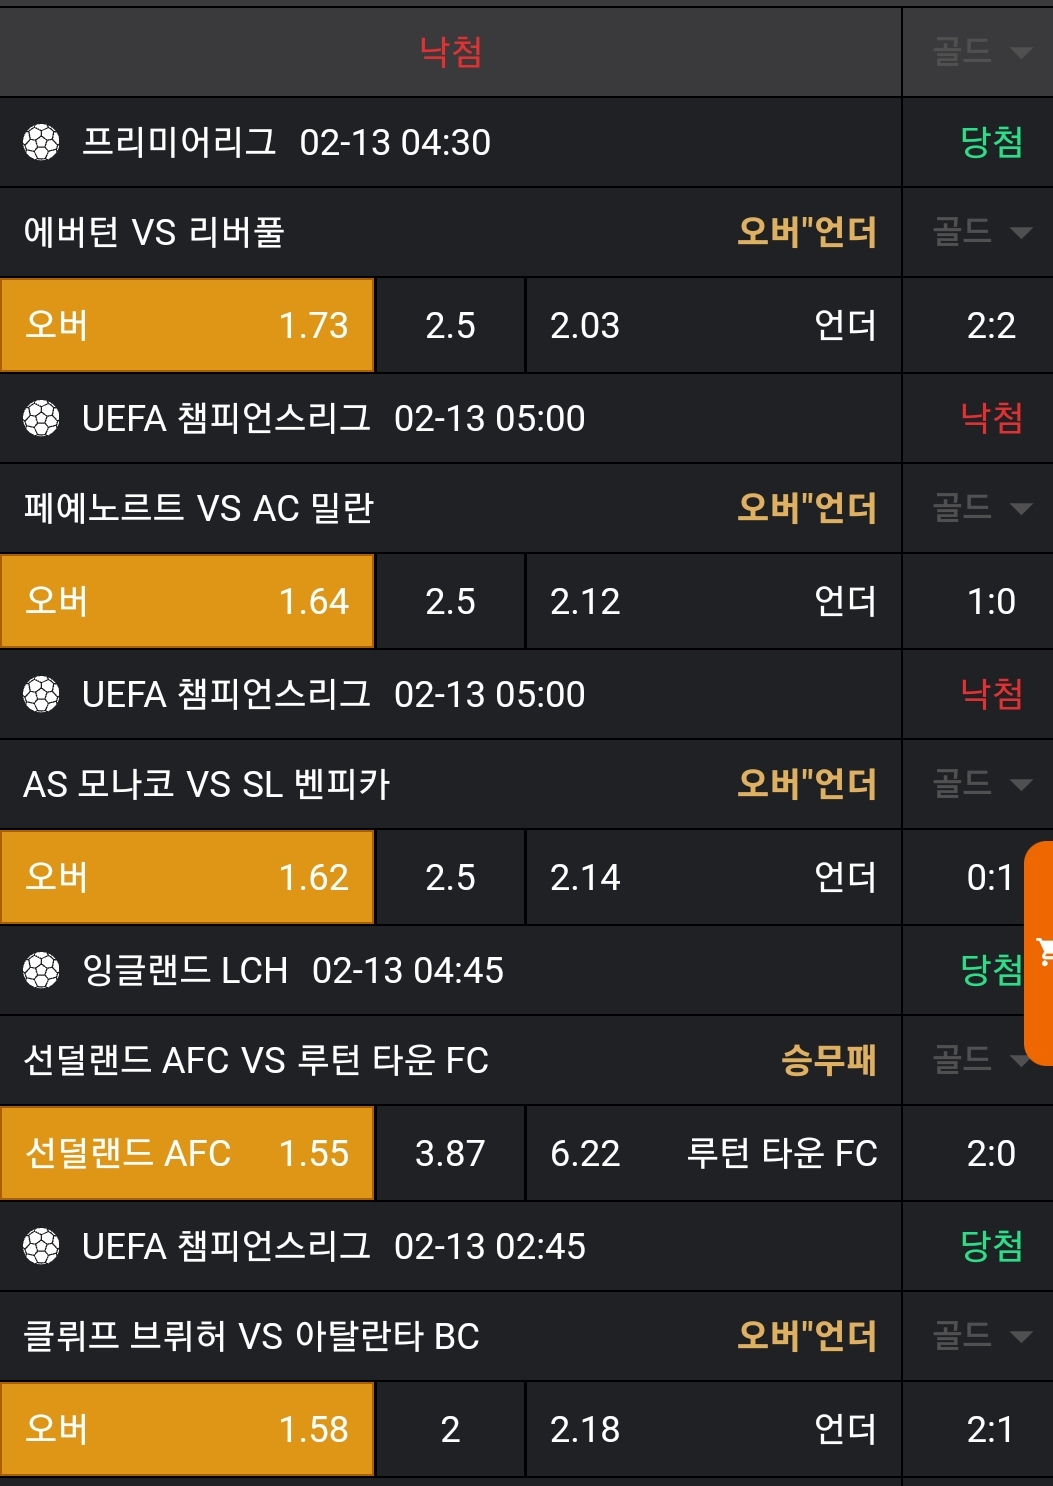Click 루턴 타운 FC 6.22 odds
This screenshot has width=1053, height=1486.
click(x=713, y=1154)
